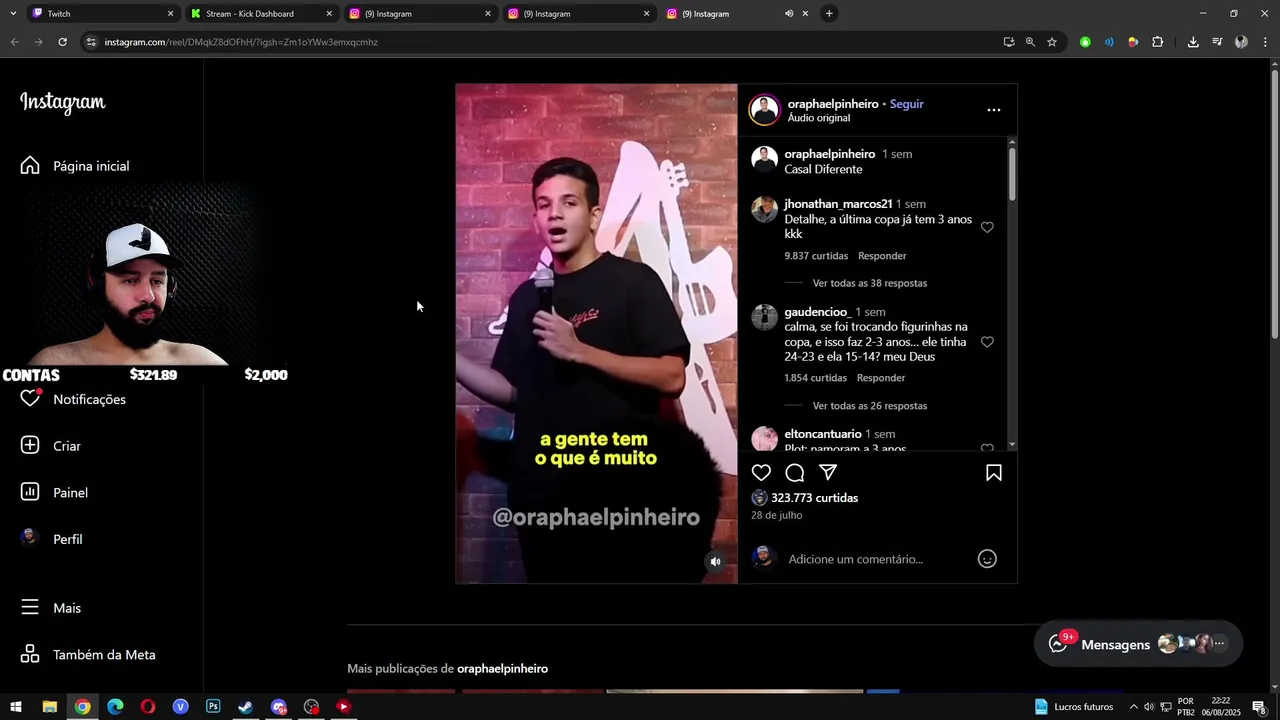Image resolution: width=1280 pixels, height=720 pixels.
Task: Toggle the reel's sound with the speaker icon
Action: [715, 562]
